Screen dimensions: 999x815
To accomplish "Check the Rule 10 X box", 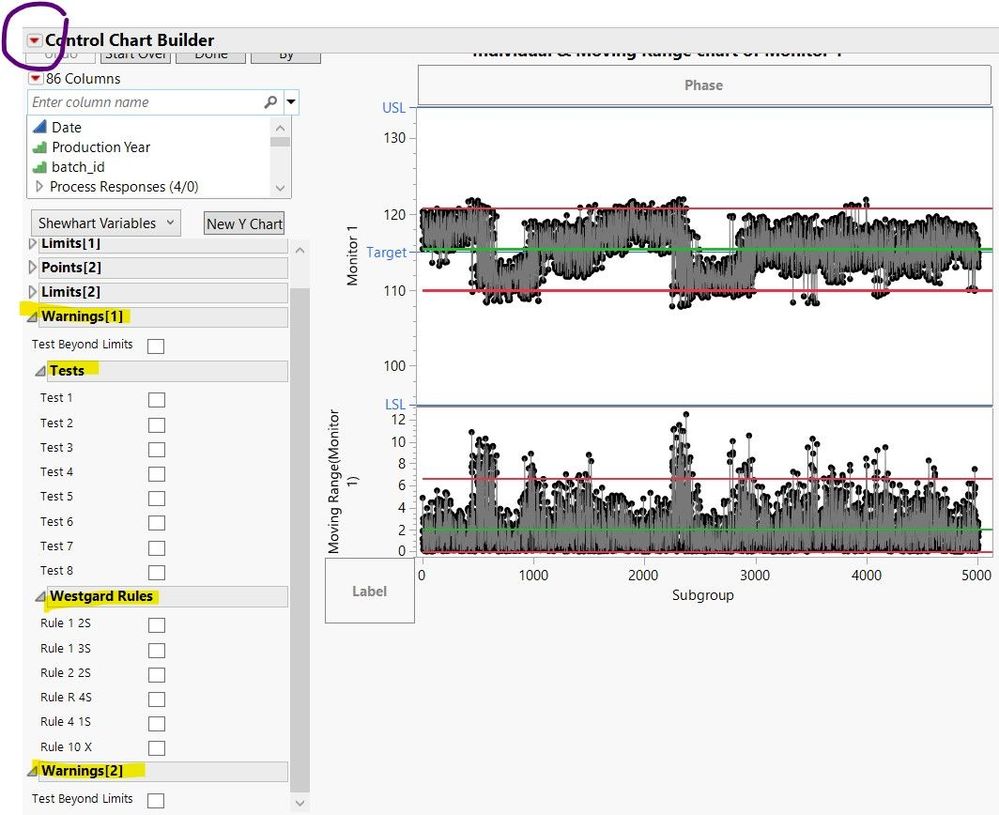I will (x=157, y=748).
